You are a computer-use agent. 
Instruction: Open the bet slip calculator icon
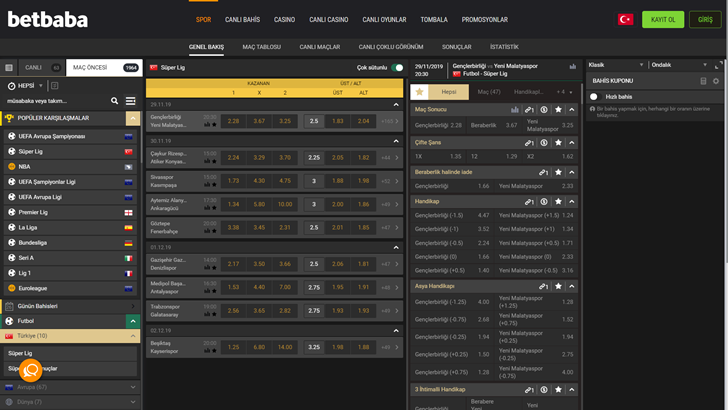tap(703, 81)
